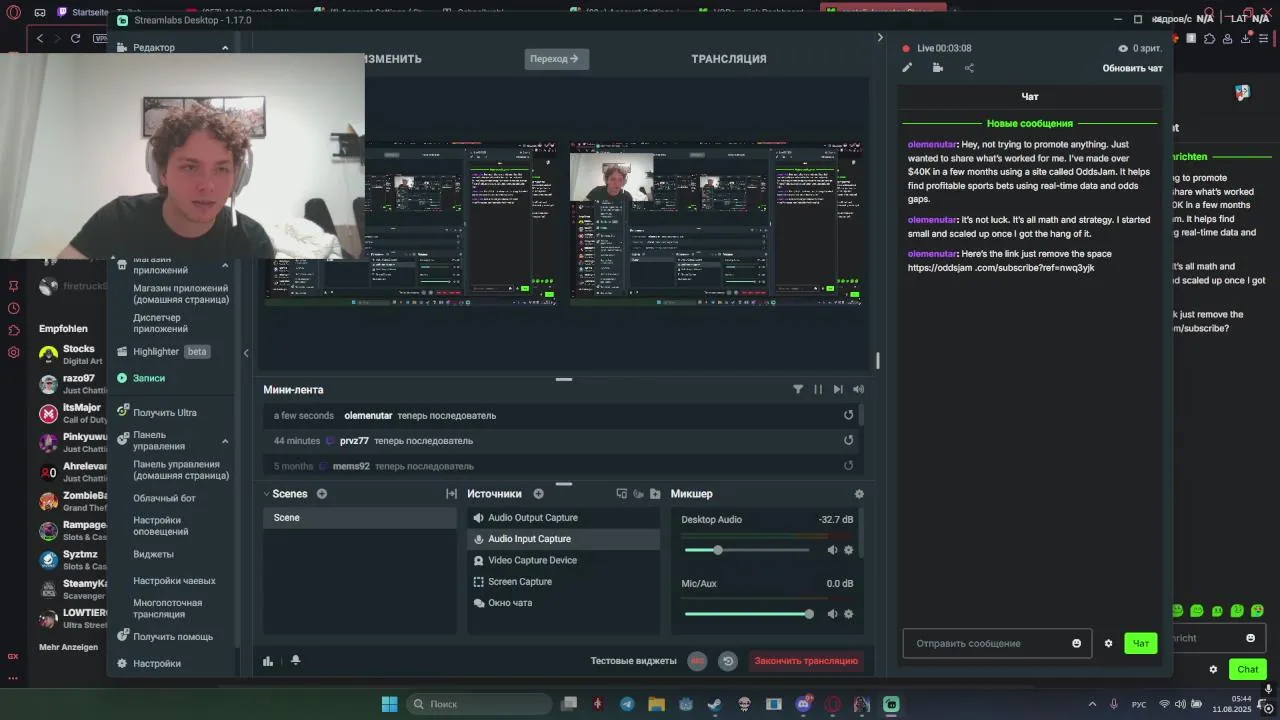Open the filter funnel in Мини-лента
The image size is (1280, 720).
pyautogui.click(x=798, y=389)
